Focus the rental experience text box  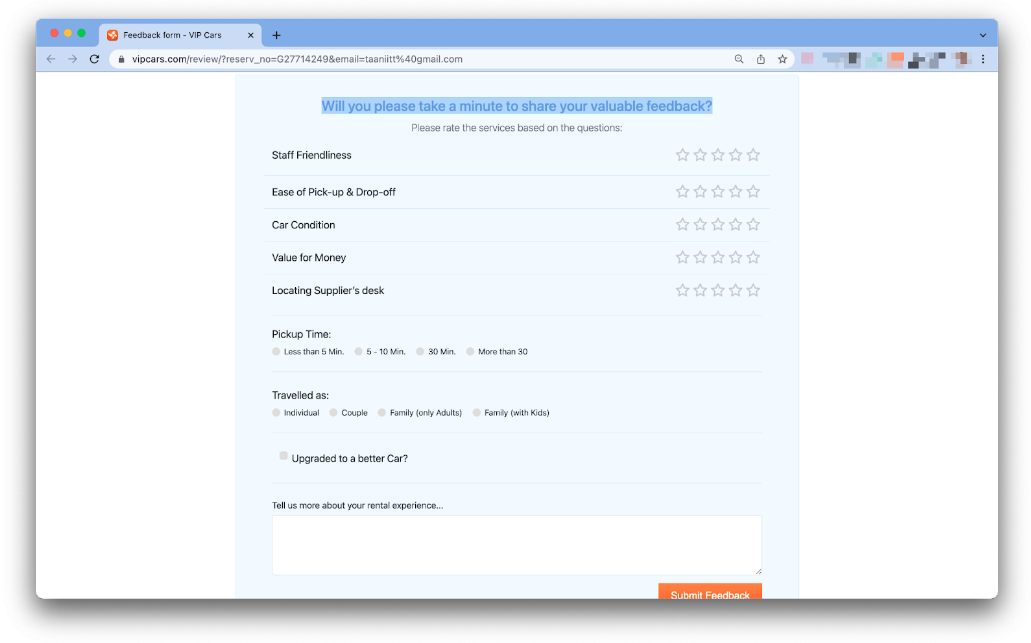(517, 545)
